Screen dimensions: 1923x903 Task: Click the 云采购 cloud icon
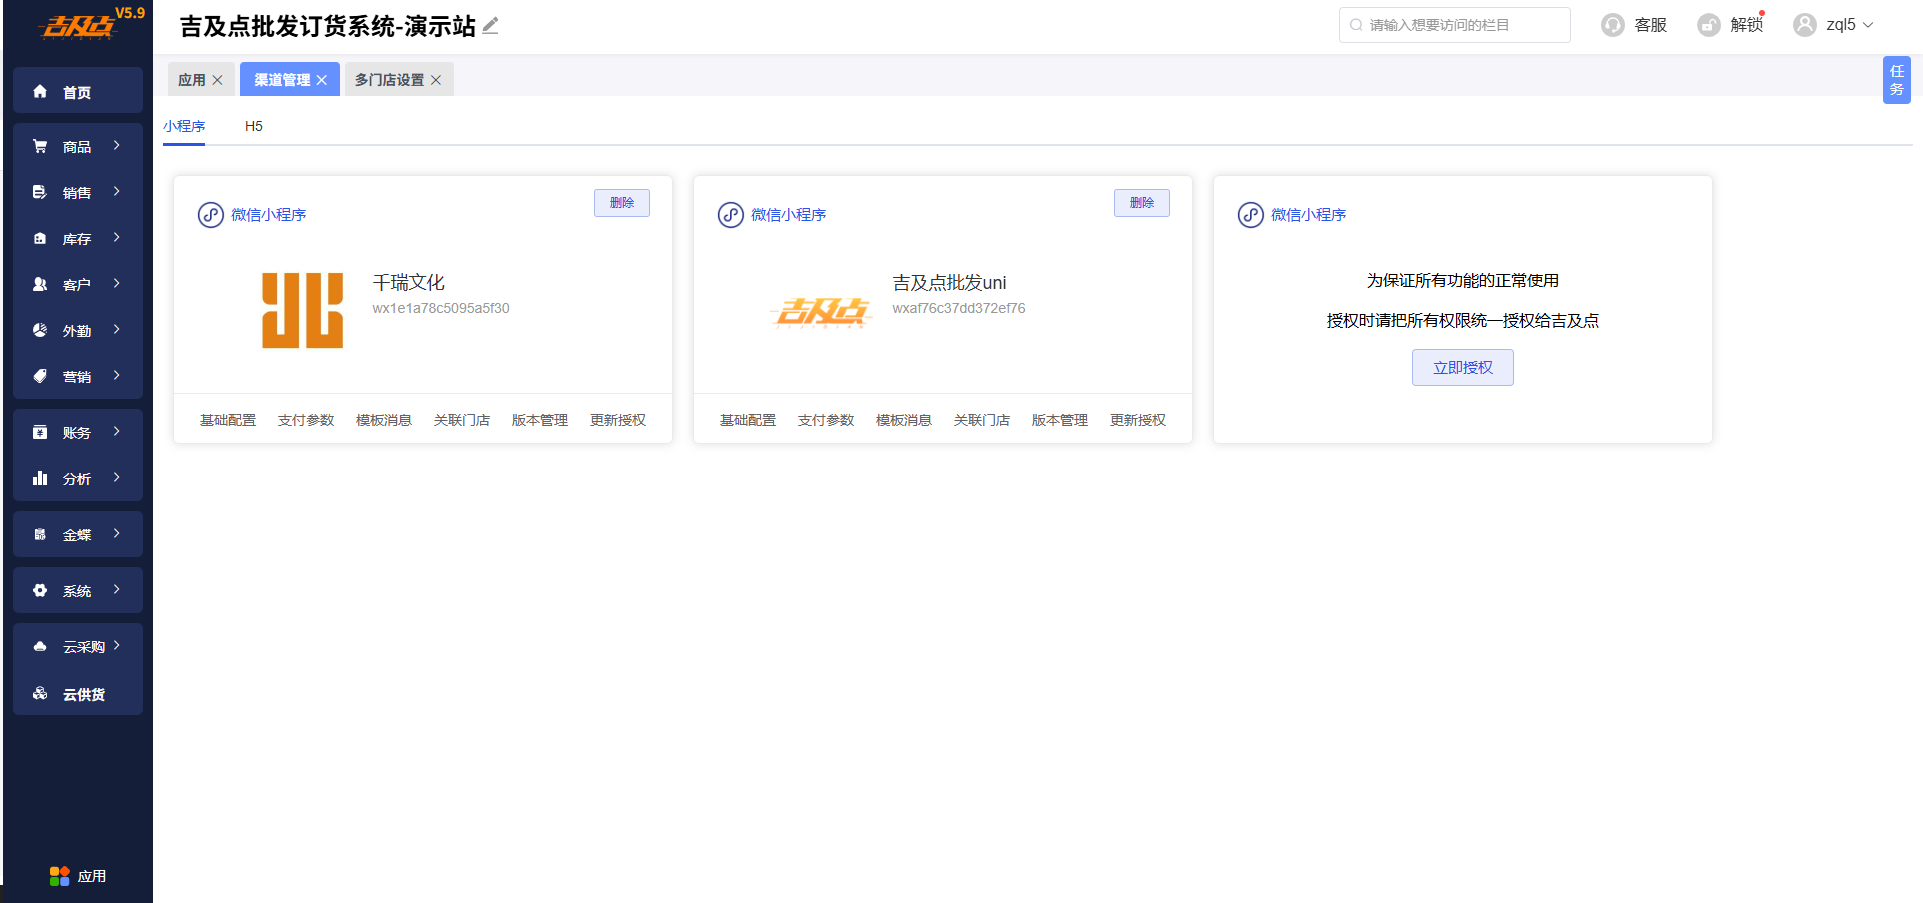(40, 646)
